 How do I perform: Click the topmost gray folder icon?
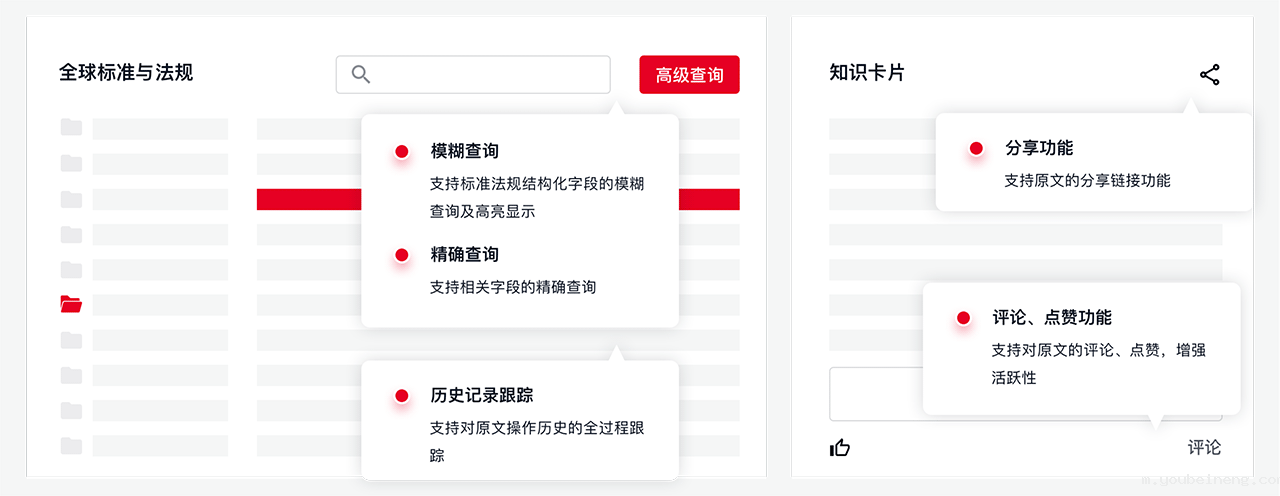[71, 127]
